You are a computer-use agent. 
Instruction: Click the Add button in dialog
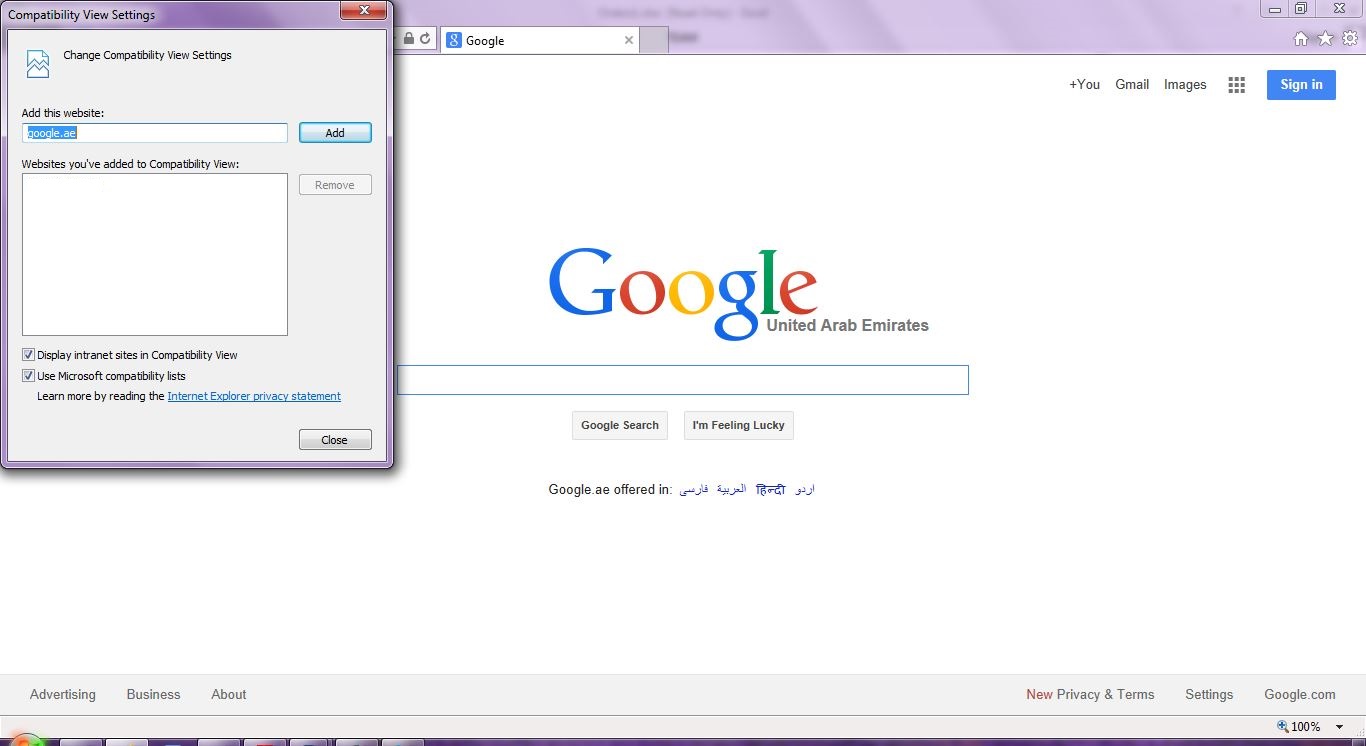tap(335, 133)
